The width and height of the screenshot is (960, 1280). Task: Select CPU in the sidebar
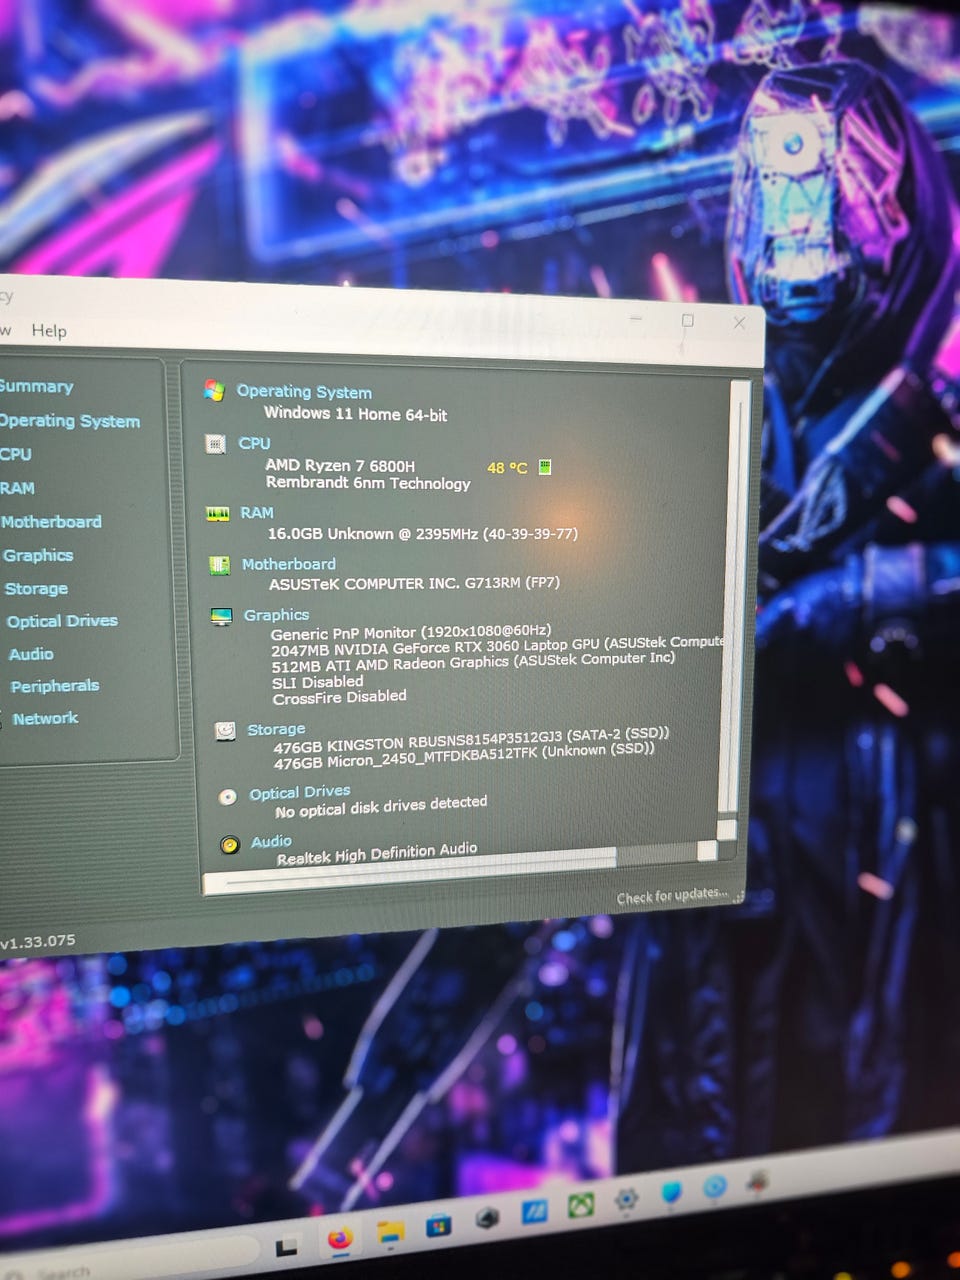(x=16, y=454)
